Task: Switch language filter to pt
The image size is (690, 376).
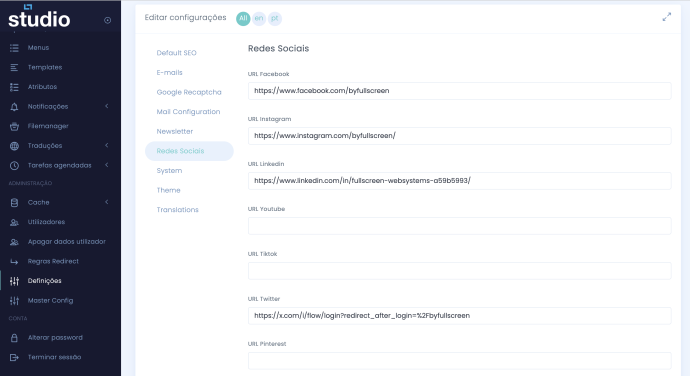Action: pos(275,18)
